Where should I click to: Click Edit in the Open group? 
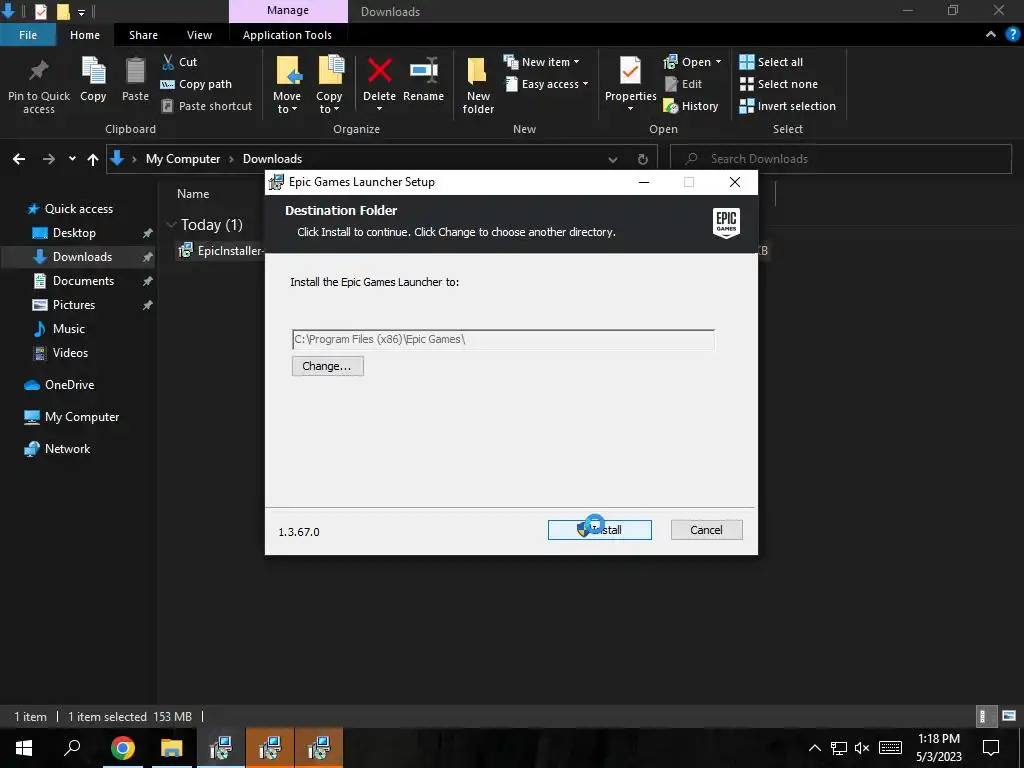tap(683, 84)
